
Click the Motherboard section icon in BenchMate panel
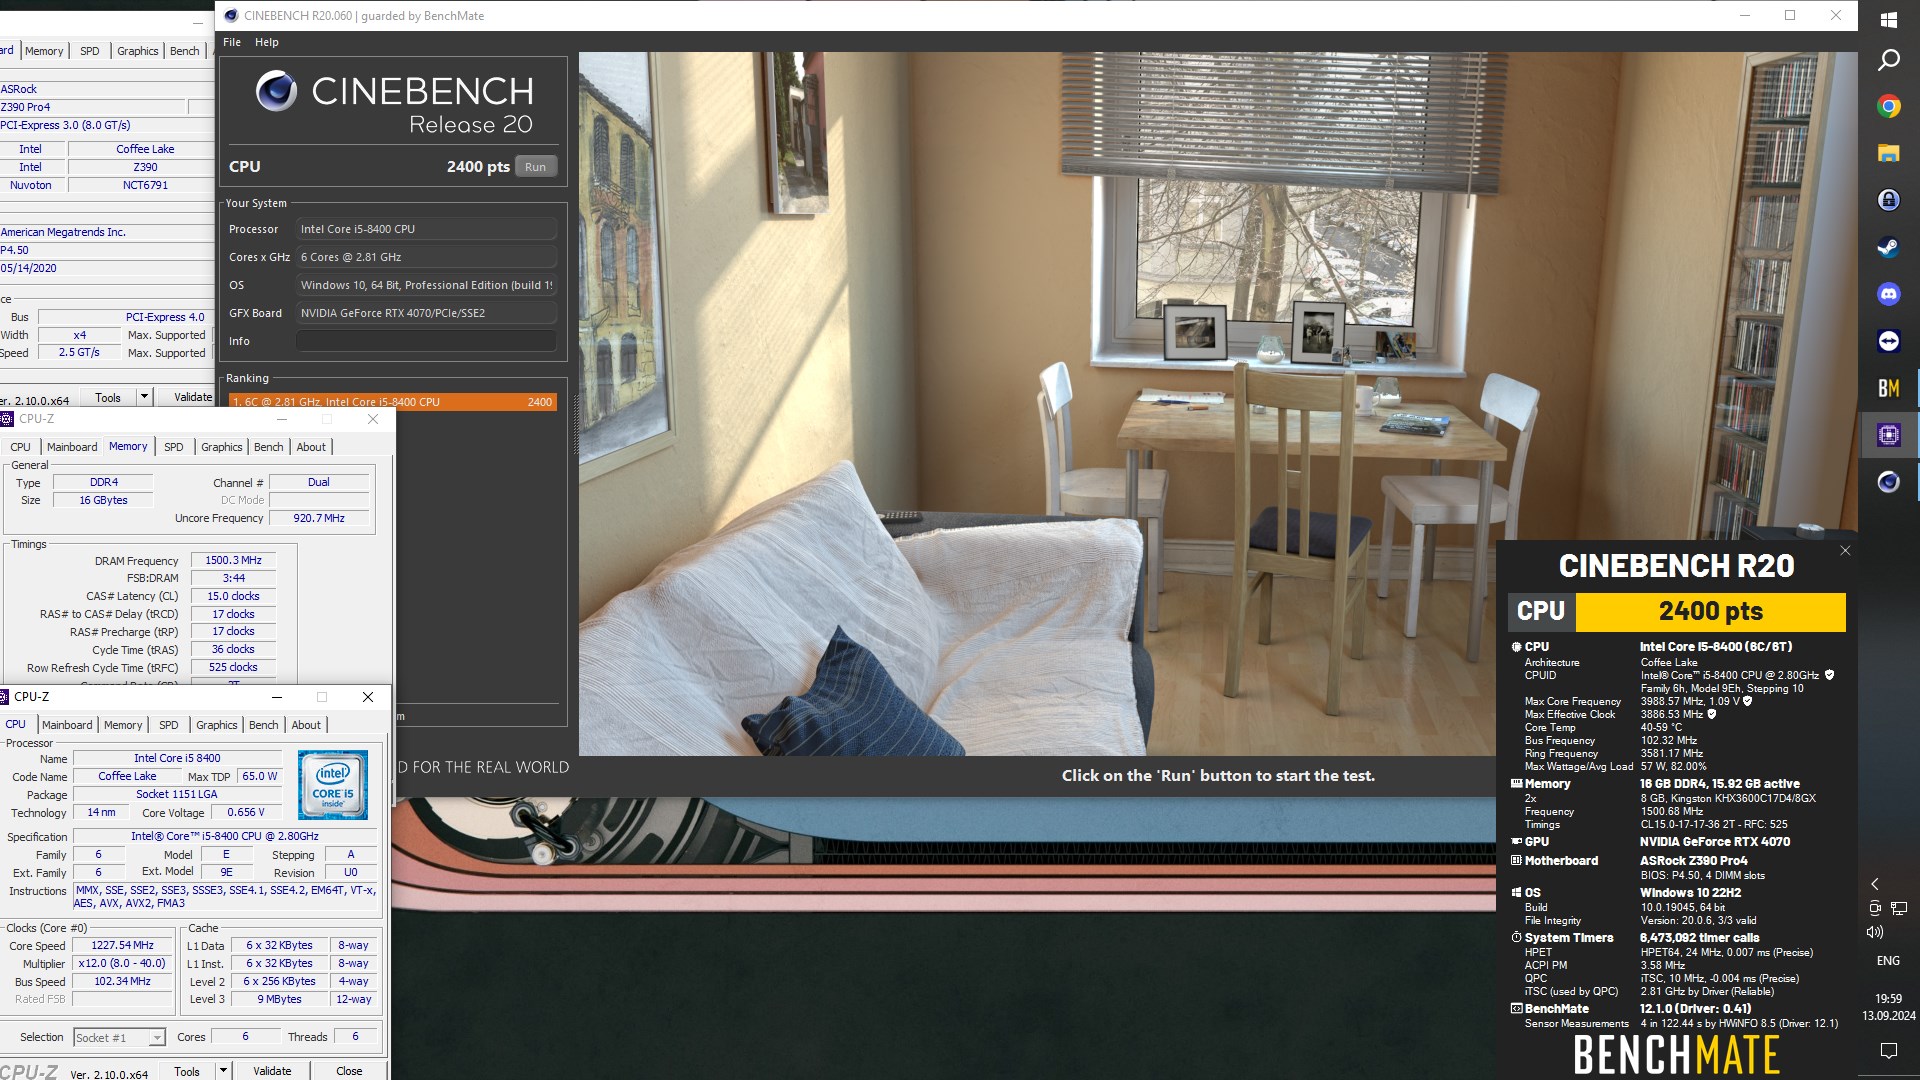point(1516,861)
